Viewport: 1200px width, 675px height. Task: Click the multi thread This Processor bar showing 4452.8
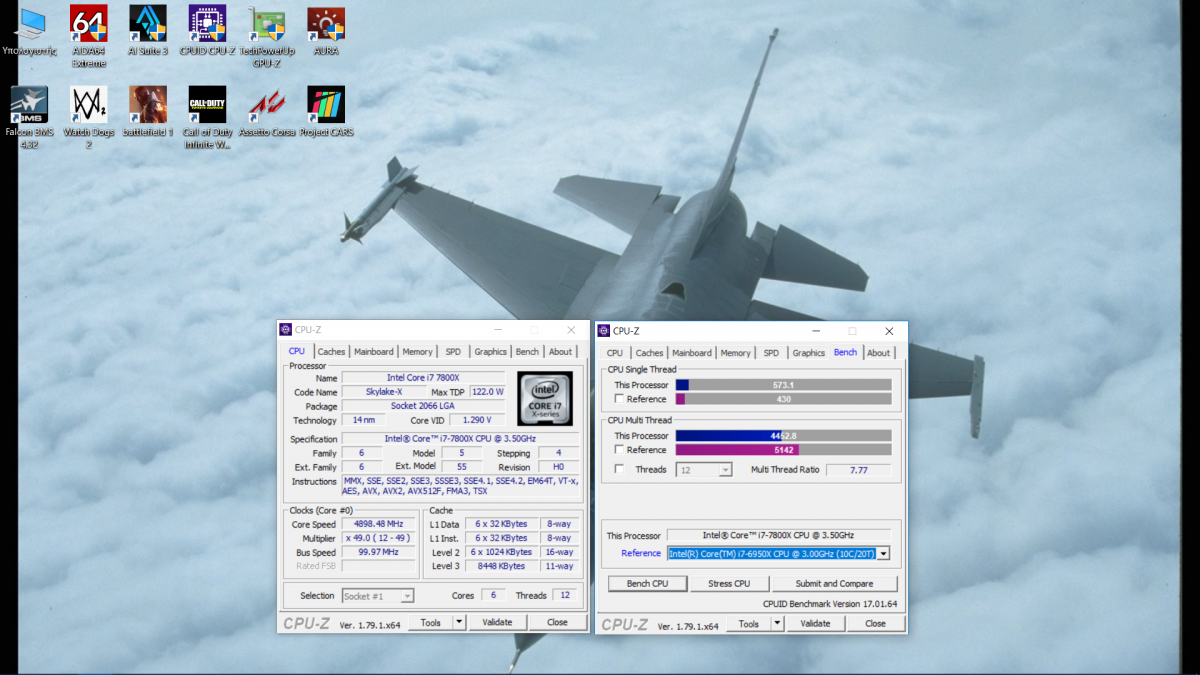pos(783,436)
